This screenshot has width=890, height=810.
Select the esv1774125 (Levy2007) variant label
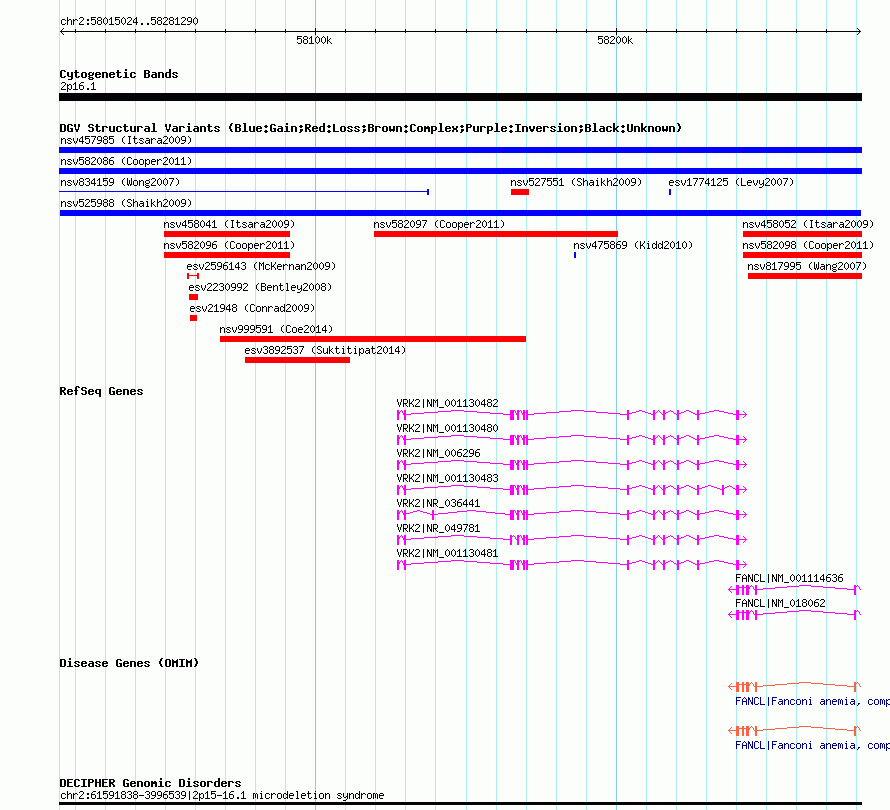tap(731, 182)
